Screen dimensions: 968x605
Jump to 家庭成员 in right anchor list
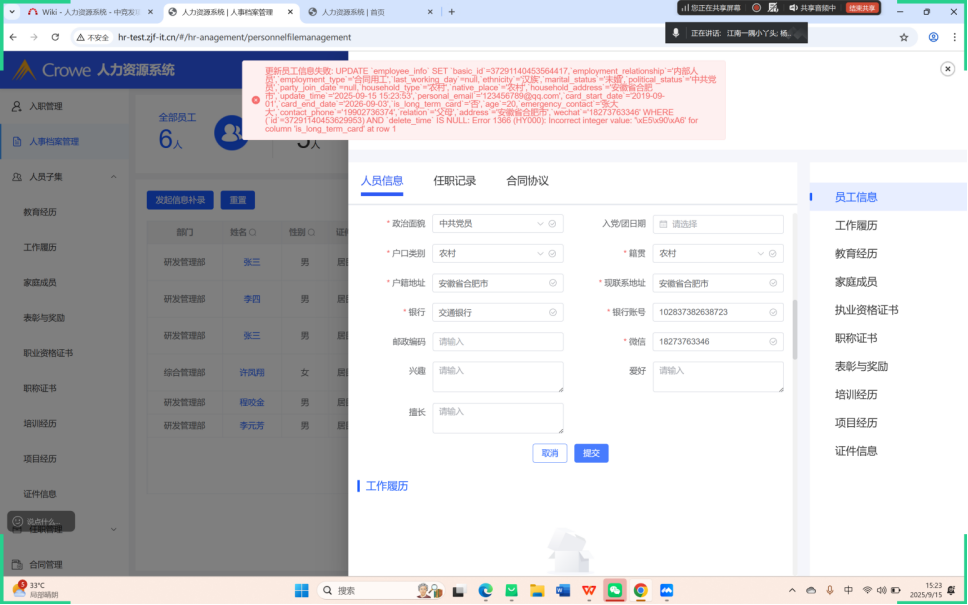tap(856, 282)
